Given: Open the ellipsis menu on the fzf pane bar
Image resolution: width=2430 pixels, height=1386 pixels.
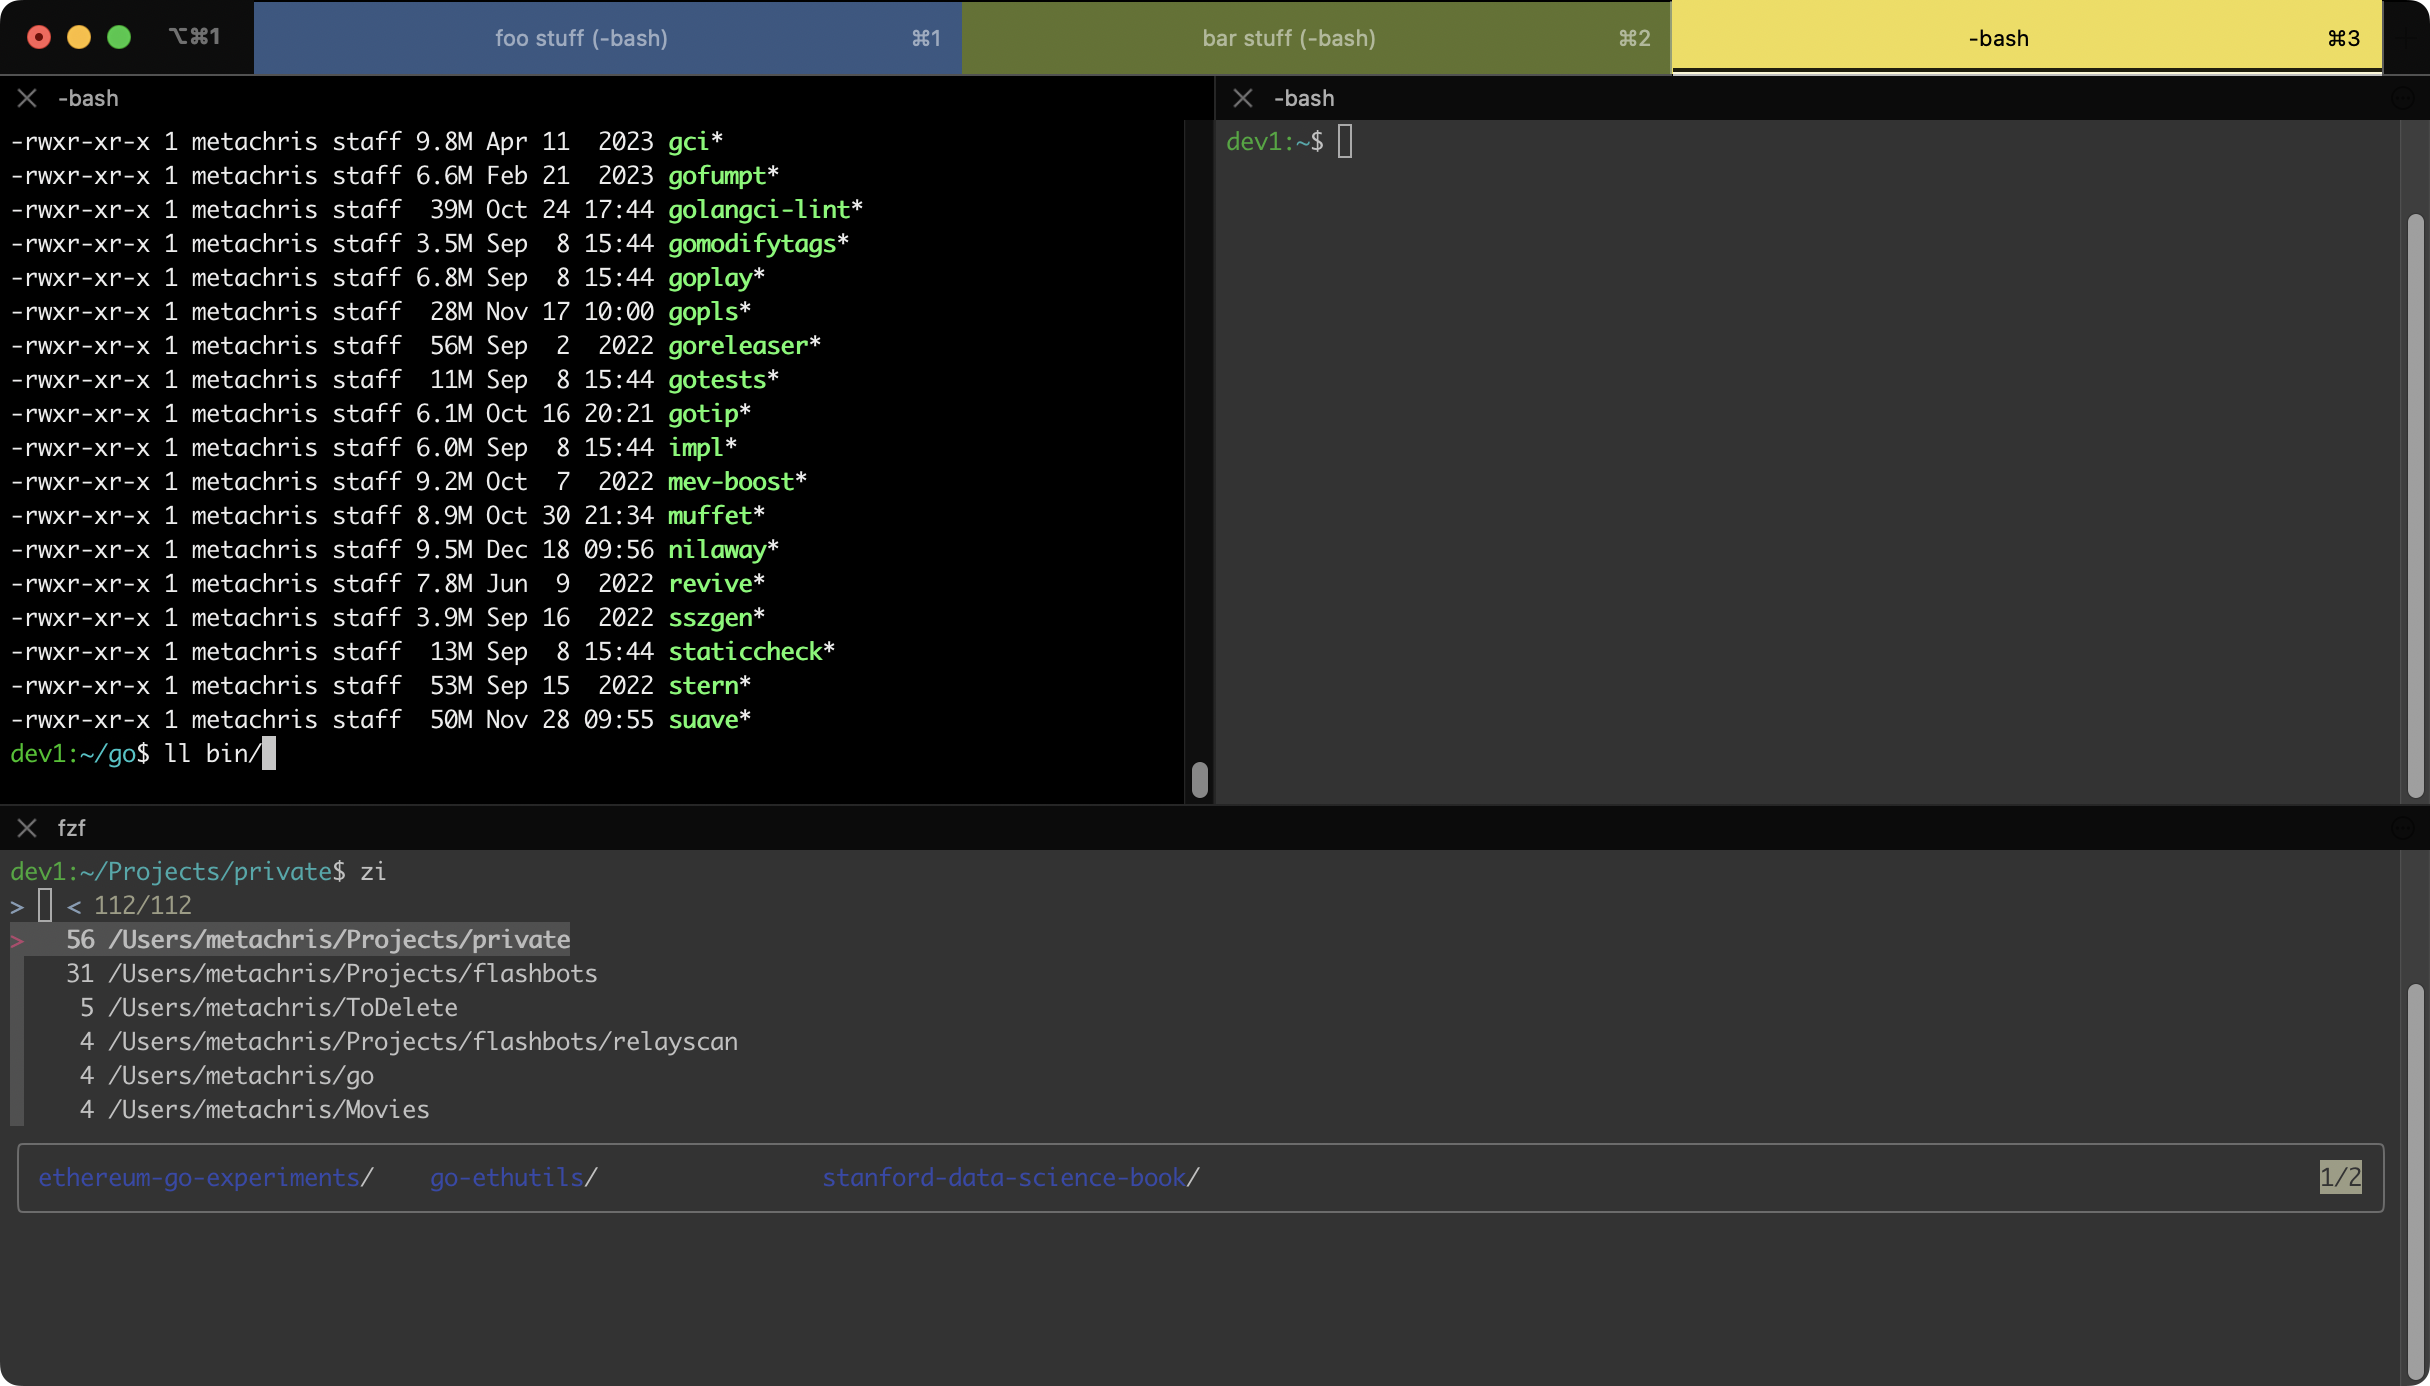Looking at the screenshot, I should (x=2404, y=828).
